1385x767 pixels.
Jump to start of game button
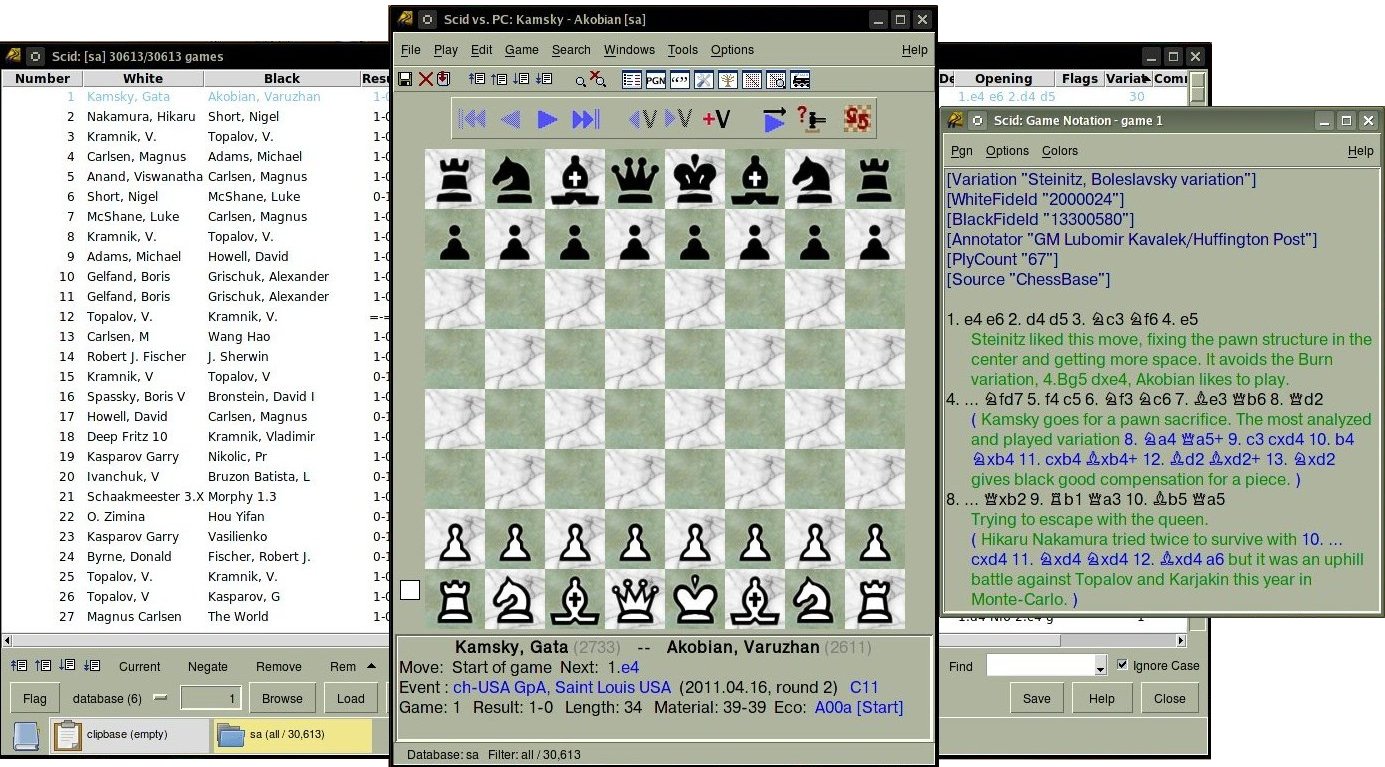pos(472,119)
